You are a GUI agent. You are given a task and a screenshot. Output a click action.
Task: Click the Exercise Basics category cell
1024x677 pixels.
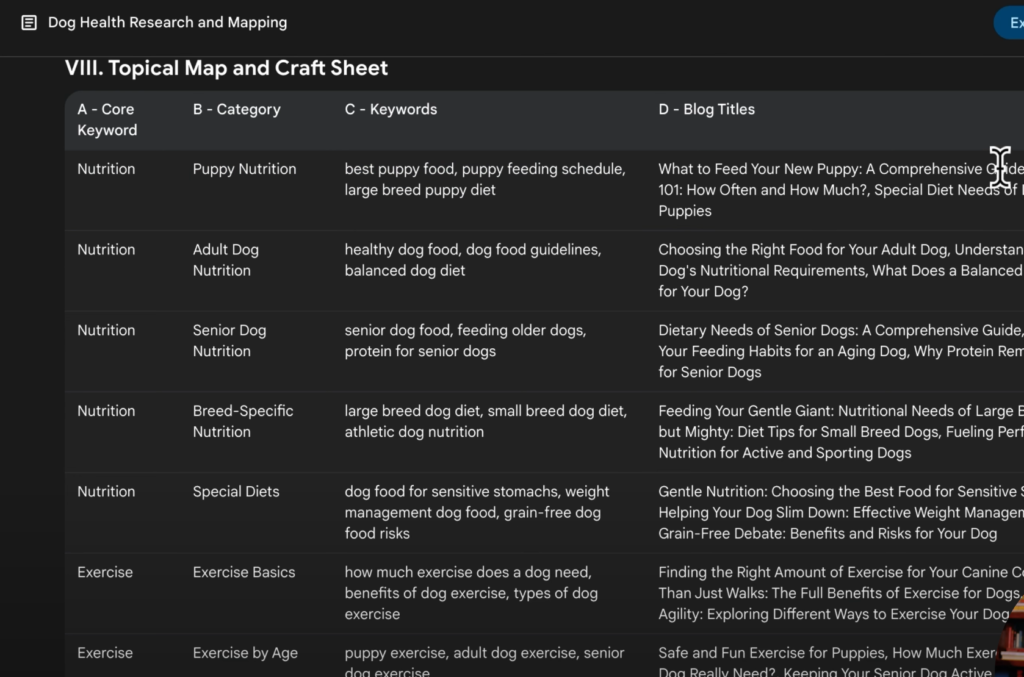244,572
